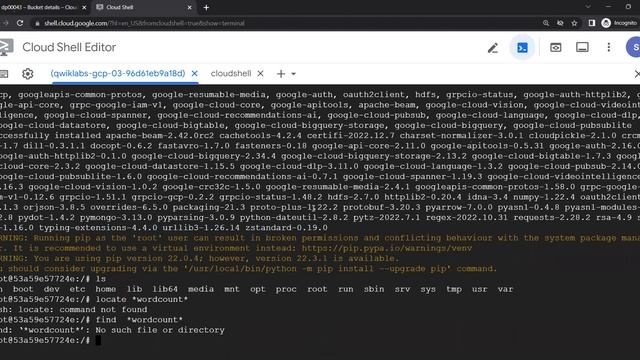Image resolution: width=640 pixels, height=360 pixels.
Task: Click the third-party cookies eye icon in the address bar
Action: [x=560, y=23]
